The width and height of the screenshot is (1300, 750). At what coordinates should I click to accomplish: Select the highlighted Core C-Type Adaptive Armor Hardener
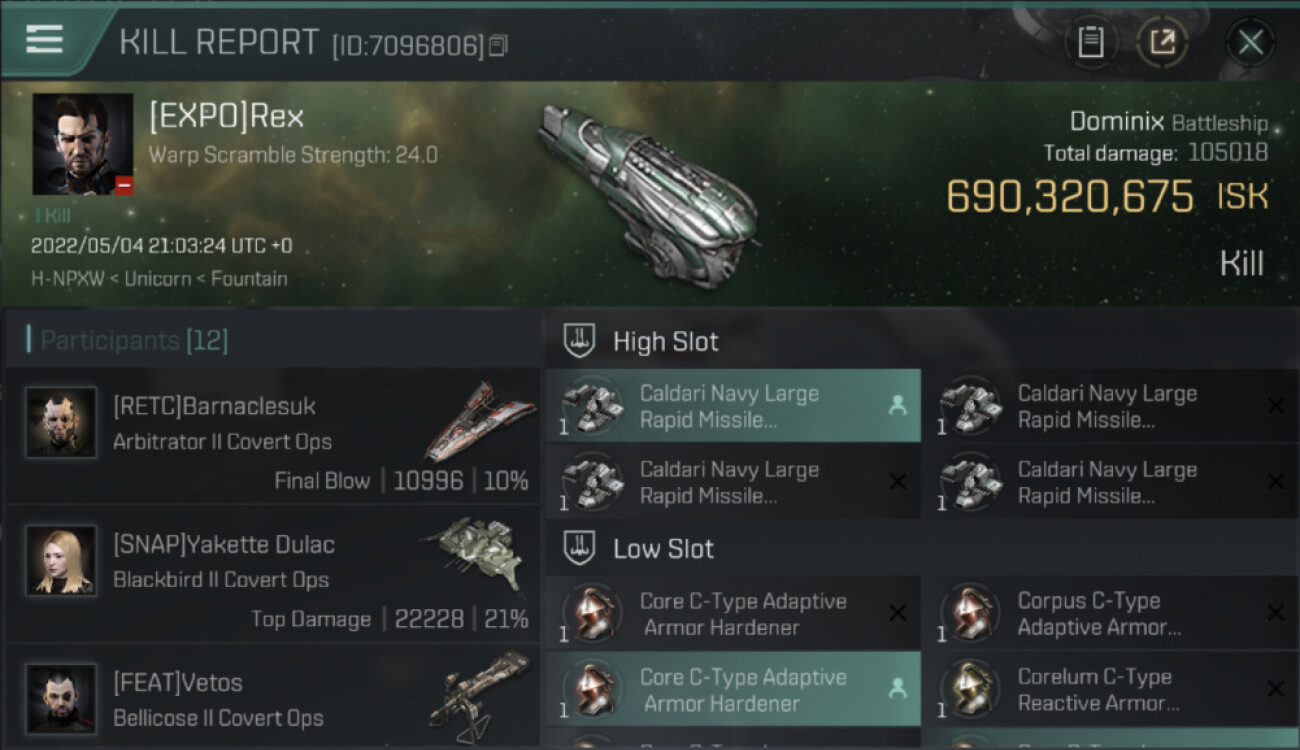pyautogui.click(x=732, y=690)
